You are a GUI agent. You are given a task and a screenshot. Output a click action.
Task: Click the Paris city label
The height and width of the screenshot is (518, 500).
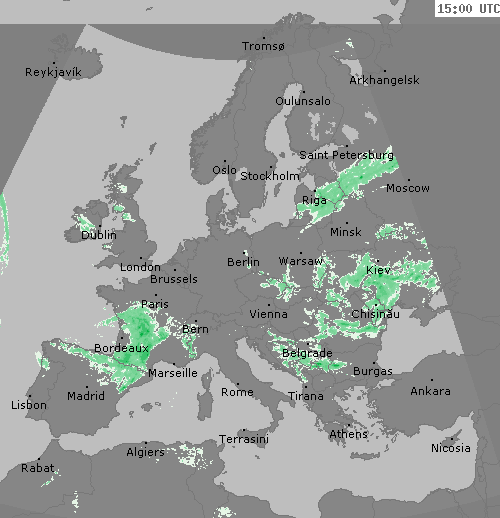(155, 304)
